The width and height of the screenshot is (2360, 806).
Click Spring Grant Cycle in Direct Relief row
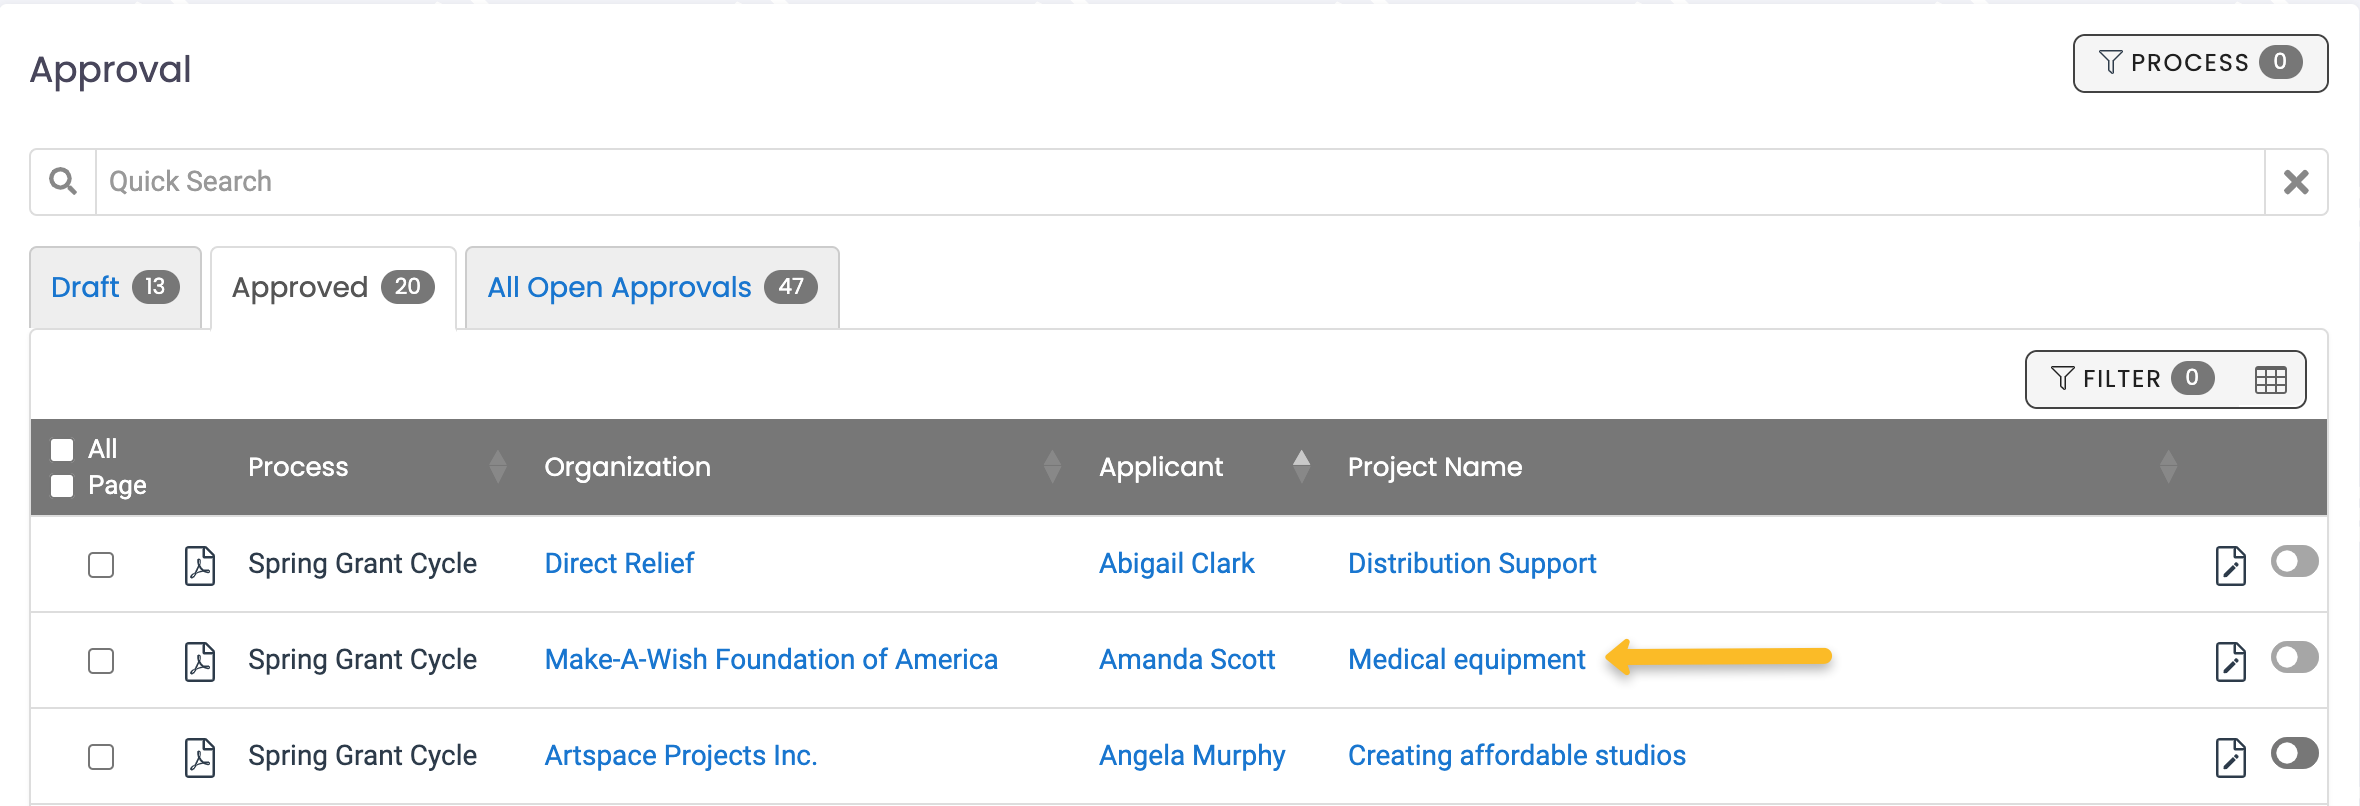(362, 564)
